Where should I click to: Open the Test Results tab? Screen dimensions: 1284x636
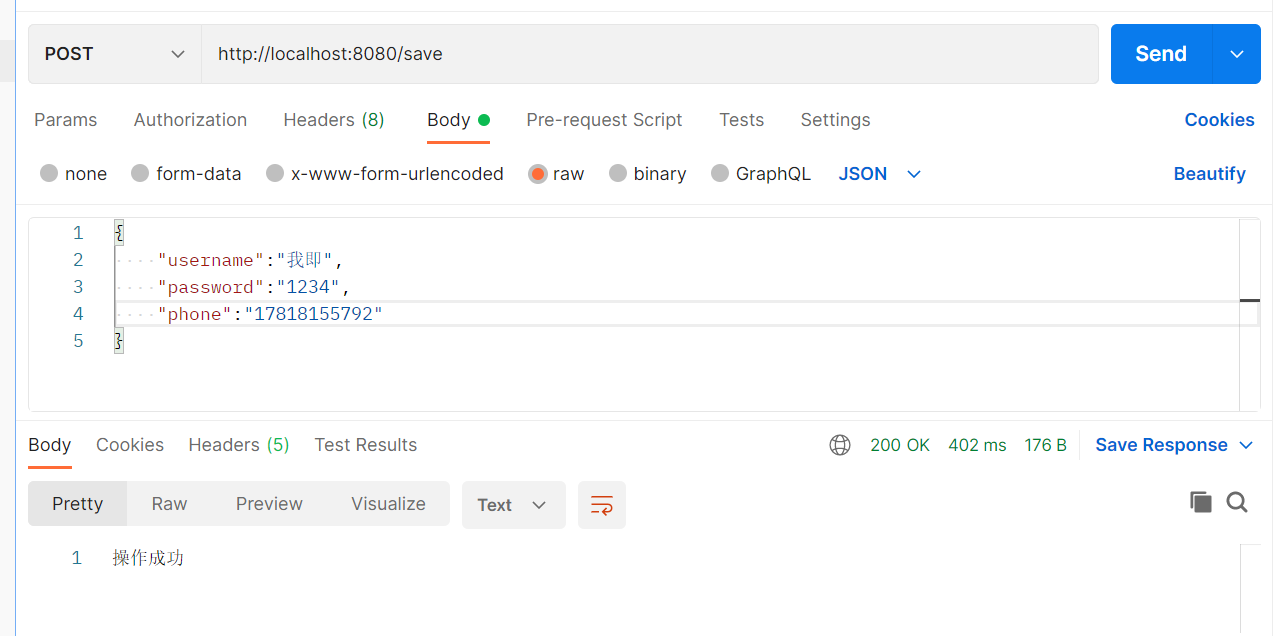(x=365, y=445)
